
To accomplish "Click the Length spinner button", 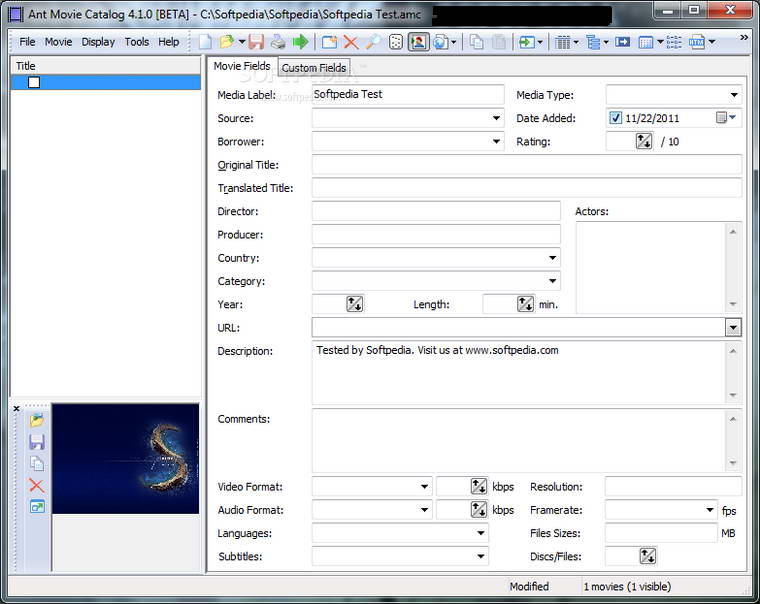I will click(525, 304).
